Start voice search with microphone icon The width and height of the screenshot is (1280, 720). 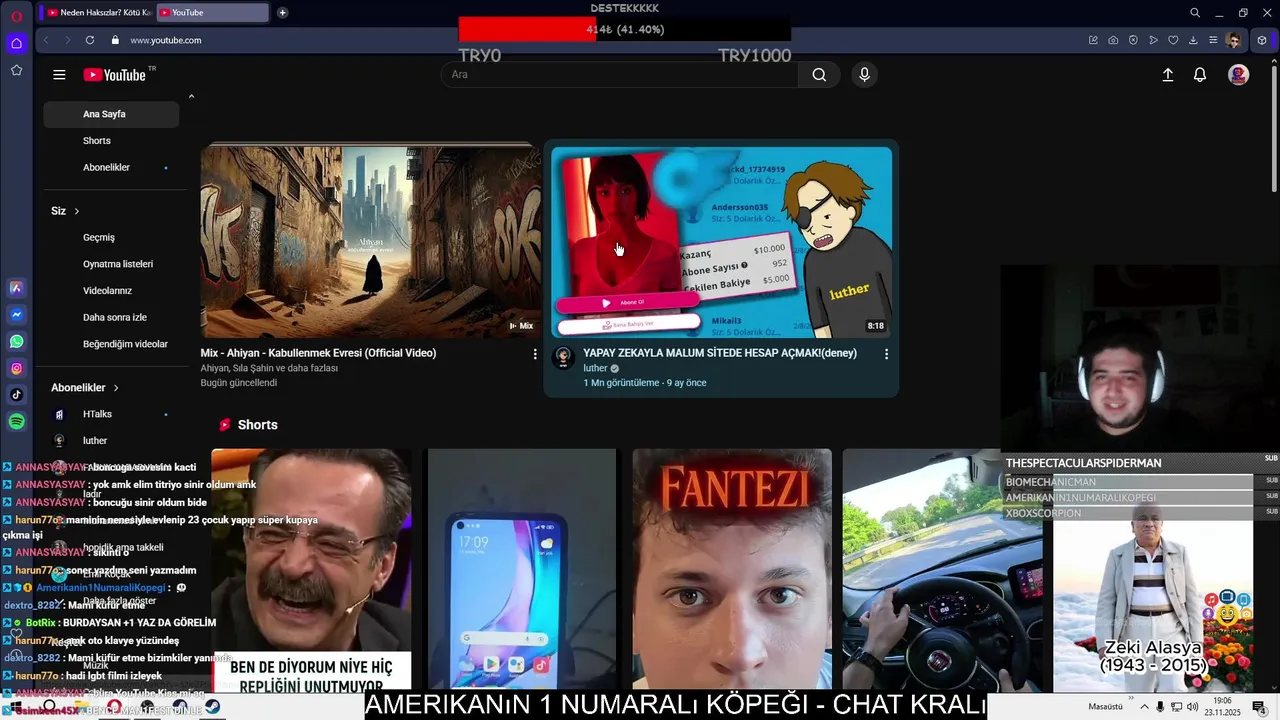tap(865, 75)
